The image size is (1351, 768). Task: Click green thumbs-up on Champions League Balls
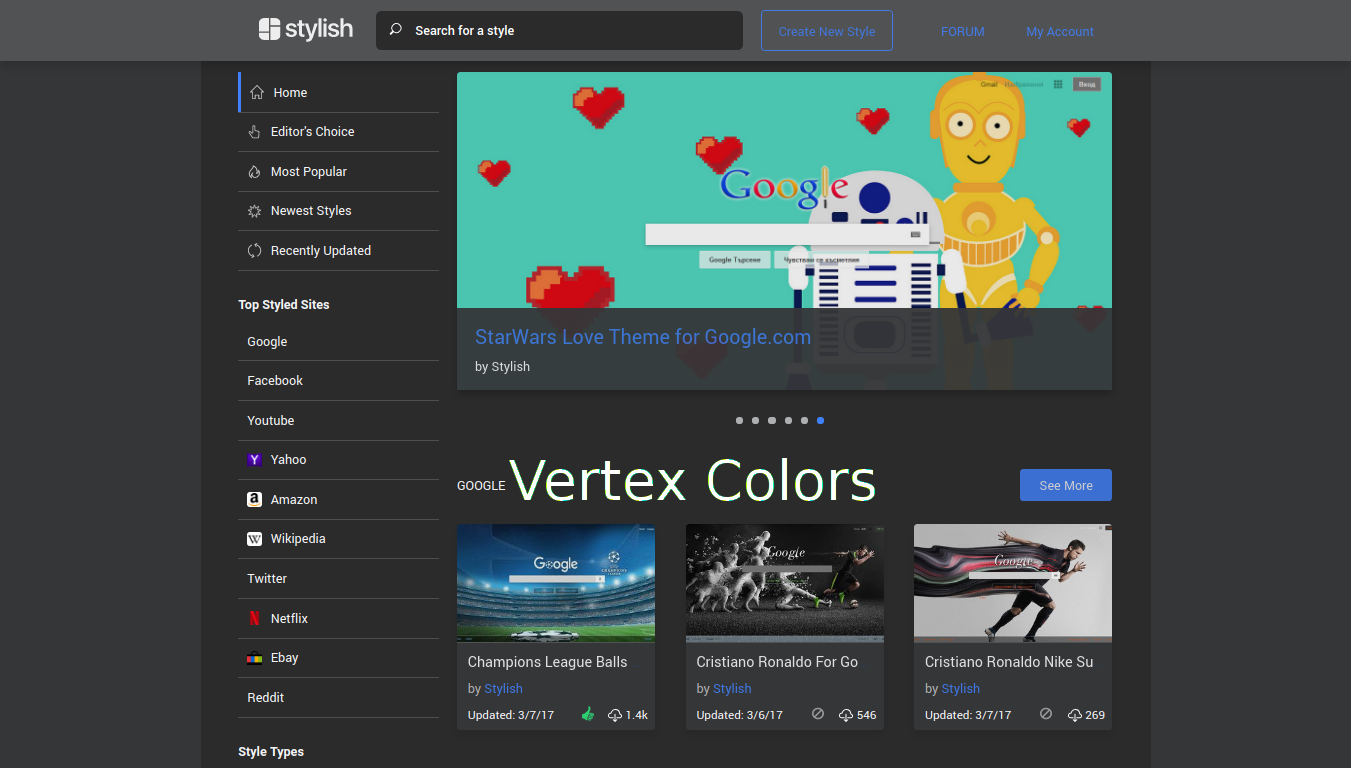(588, 714)
